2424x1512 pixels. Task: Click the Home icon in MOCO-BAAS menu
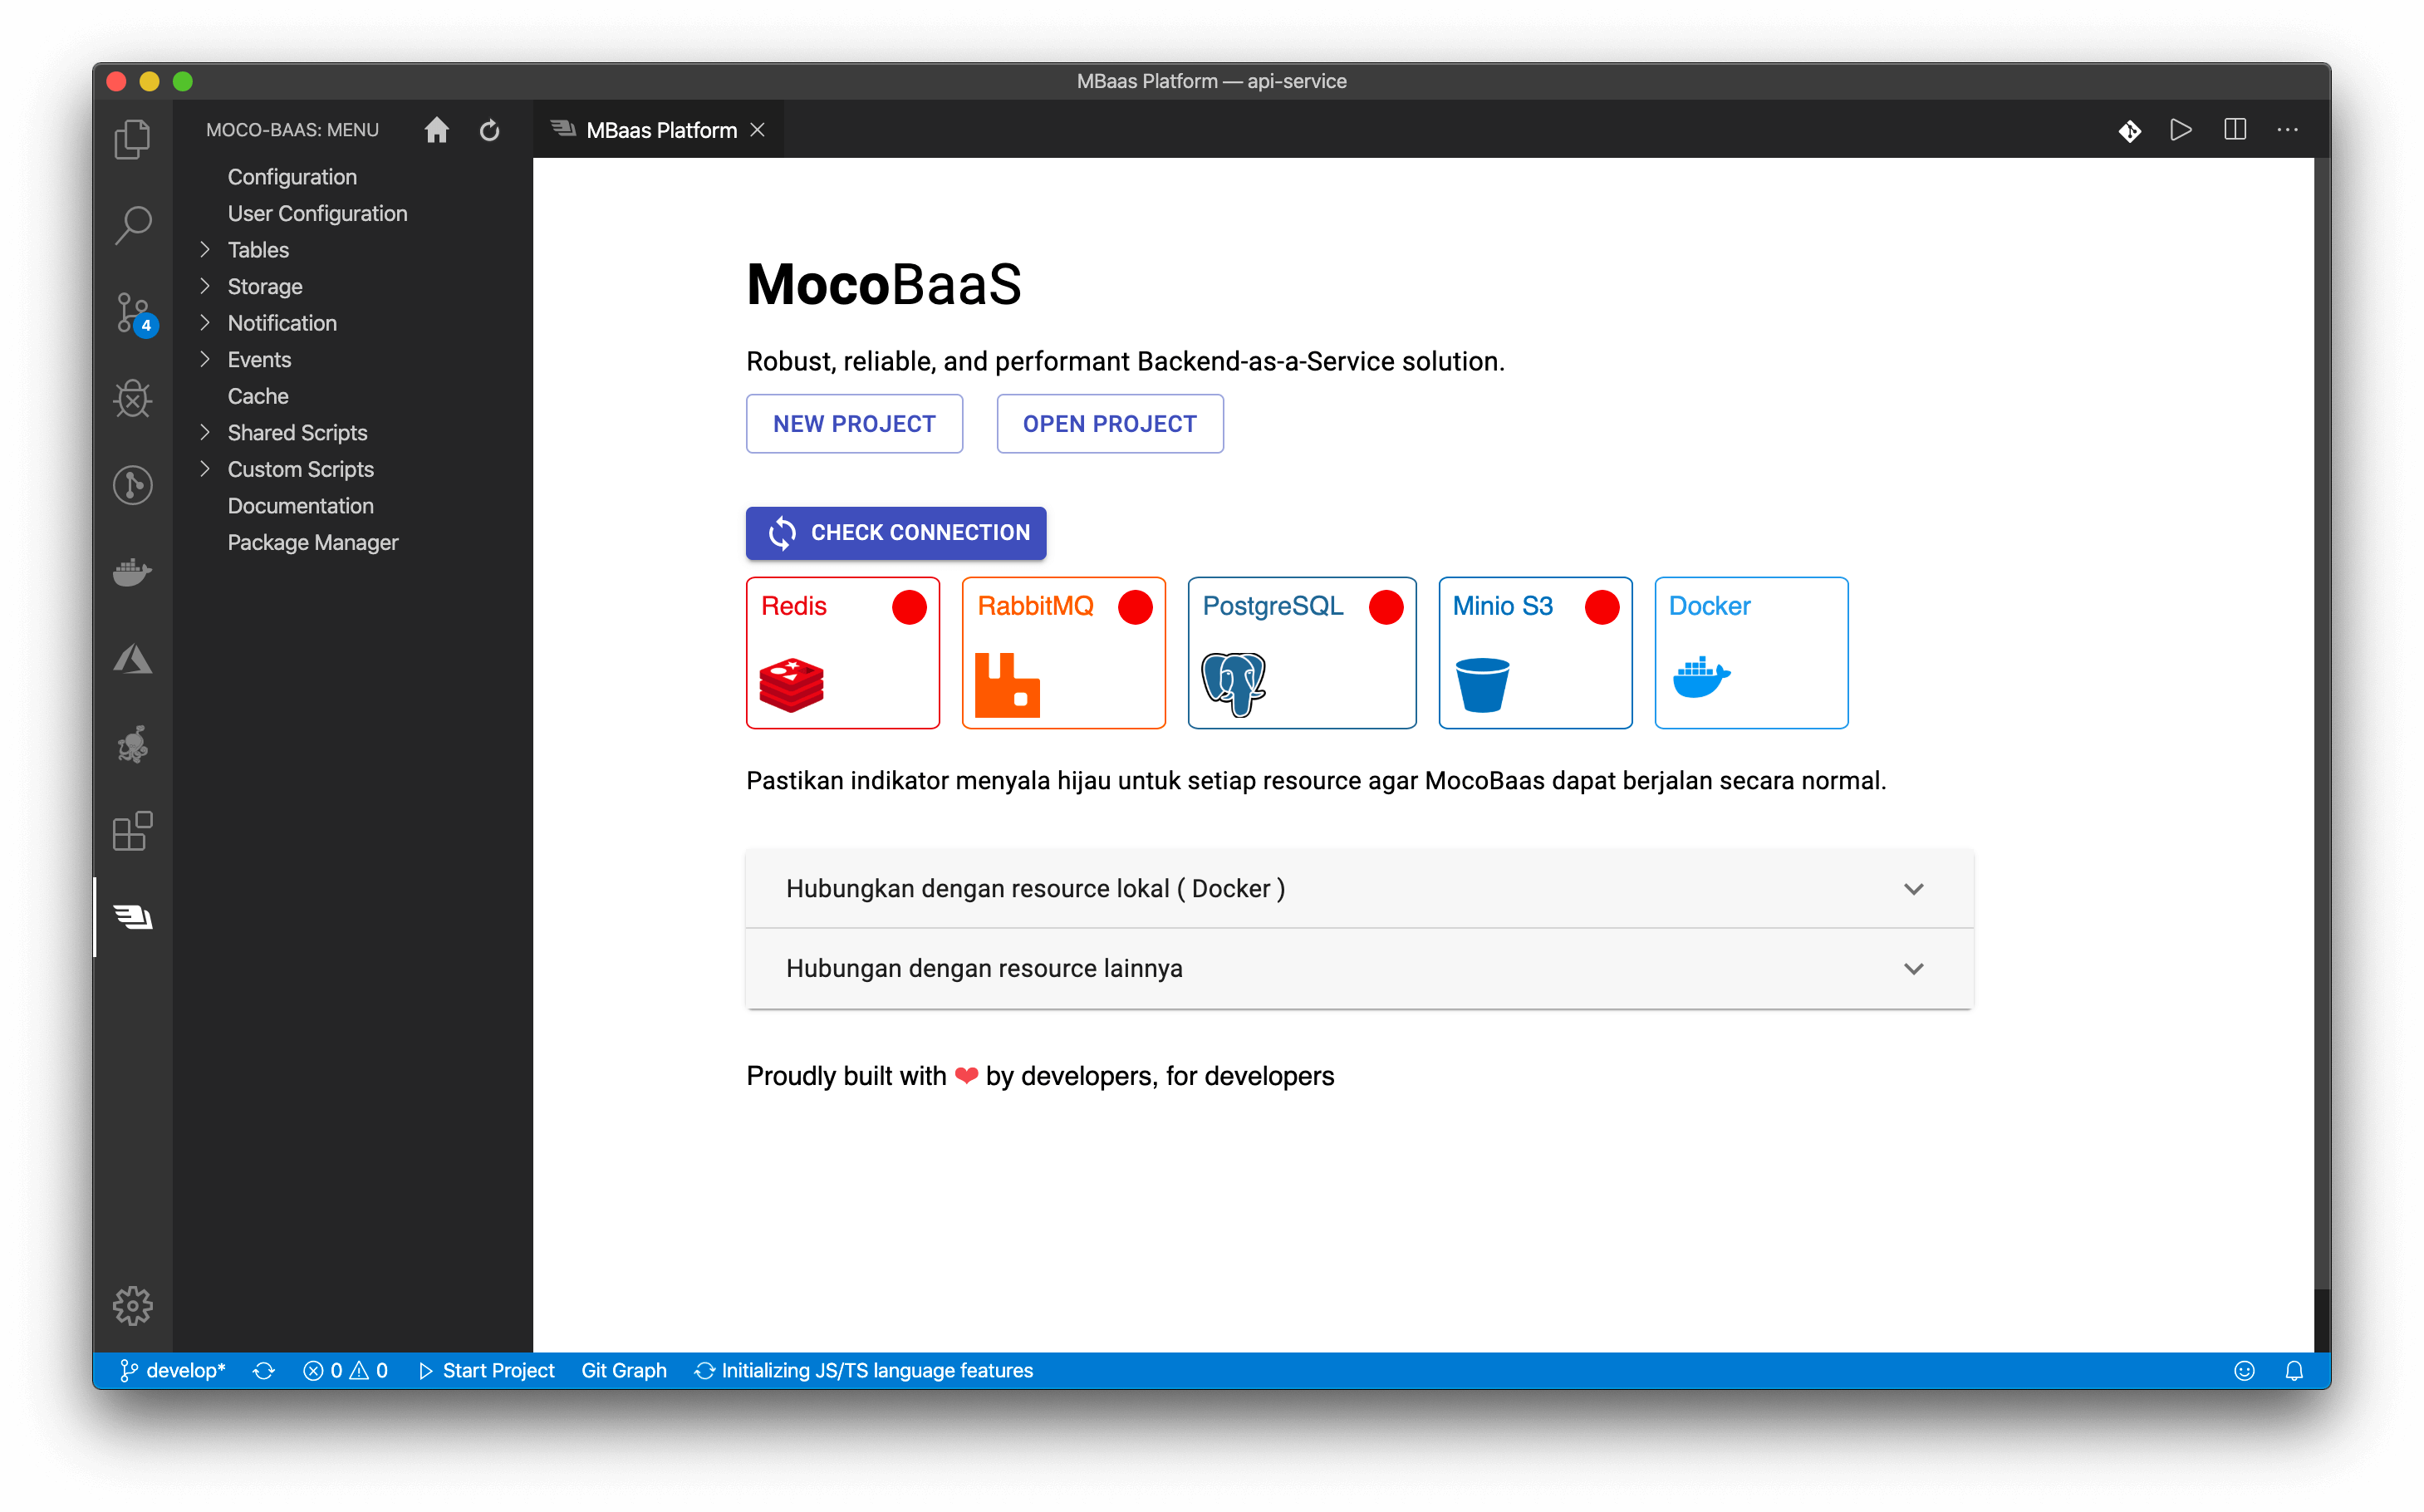[436, 130]
